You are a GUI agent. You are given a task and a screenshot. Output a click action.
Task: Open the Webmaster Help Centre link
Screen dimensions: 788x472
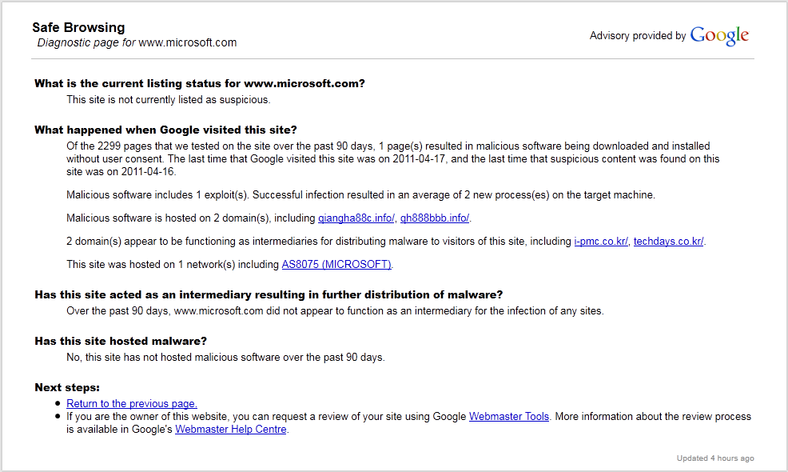click(x=231, y=430)
